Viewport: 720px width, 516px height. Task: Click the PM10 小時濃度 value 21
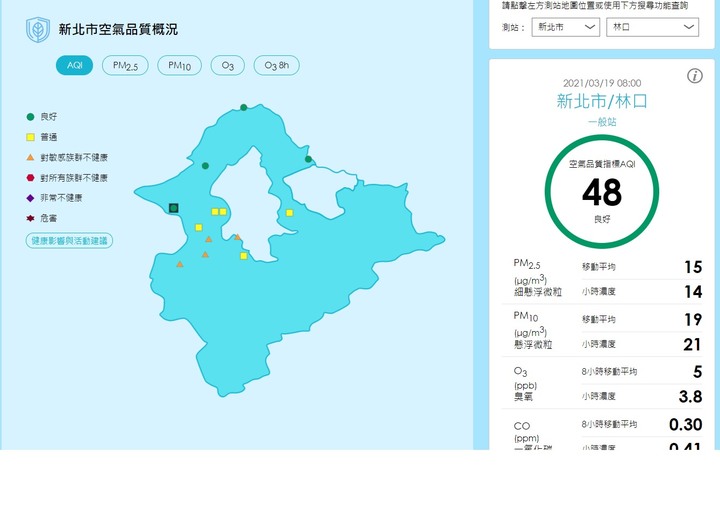(692, 344)
